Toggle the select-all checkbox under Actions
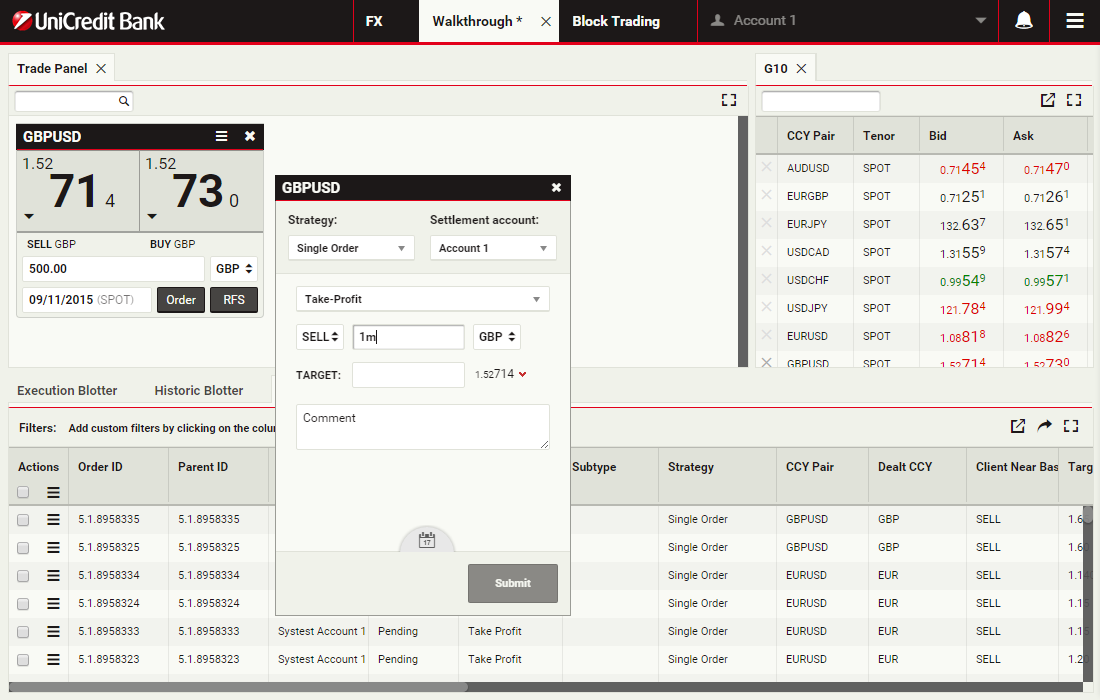The width and height of the screenshot is (1100, 700). point(23,492)
